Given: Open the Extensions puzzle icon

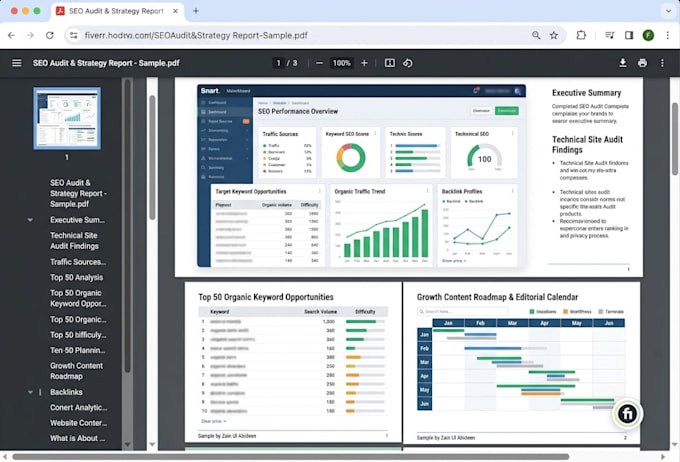Looking at the screenshot, I should (581, 36).
